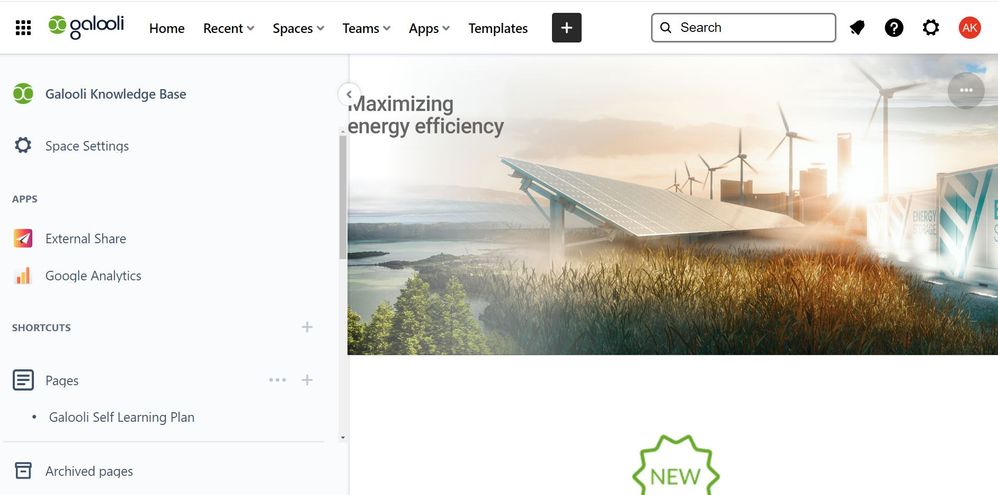Click the 'Maximizing energy efficiency' heading
The height and width of the screenshot is (495, 998).
426,115
